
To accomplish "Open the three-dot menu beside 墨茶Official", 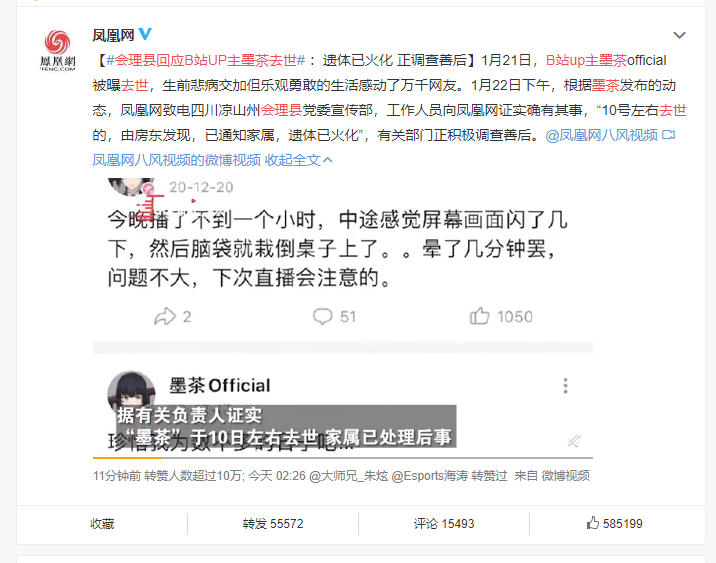I will 565,386.
